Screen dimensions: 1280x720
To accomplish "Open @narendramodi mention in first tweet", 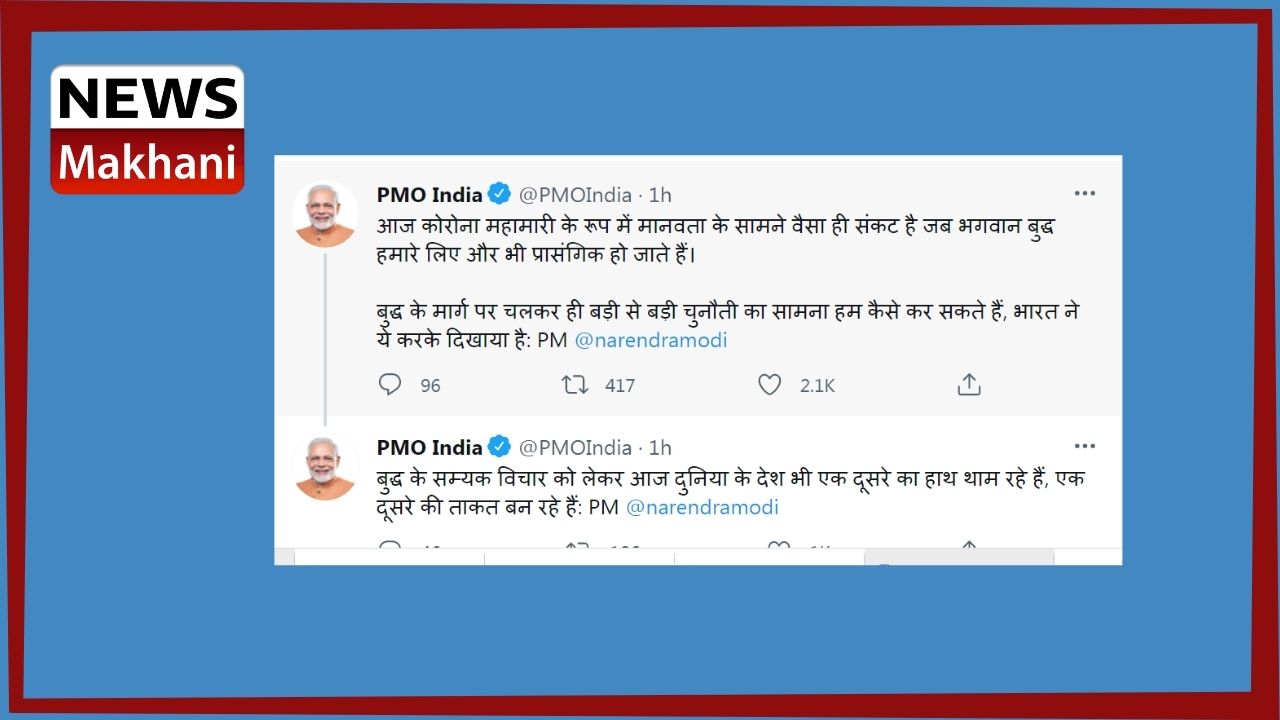I will pyautogui.click(x=651, y=340).
